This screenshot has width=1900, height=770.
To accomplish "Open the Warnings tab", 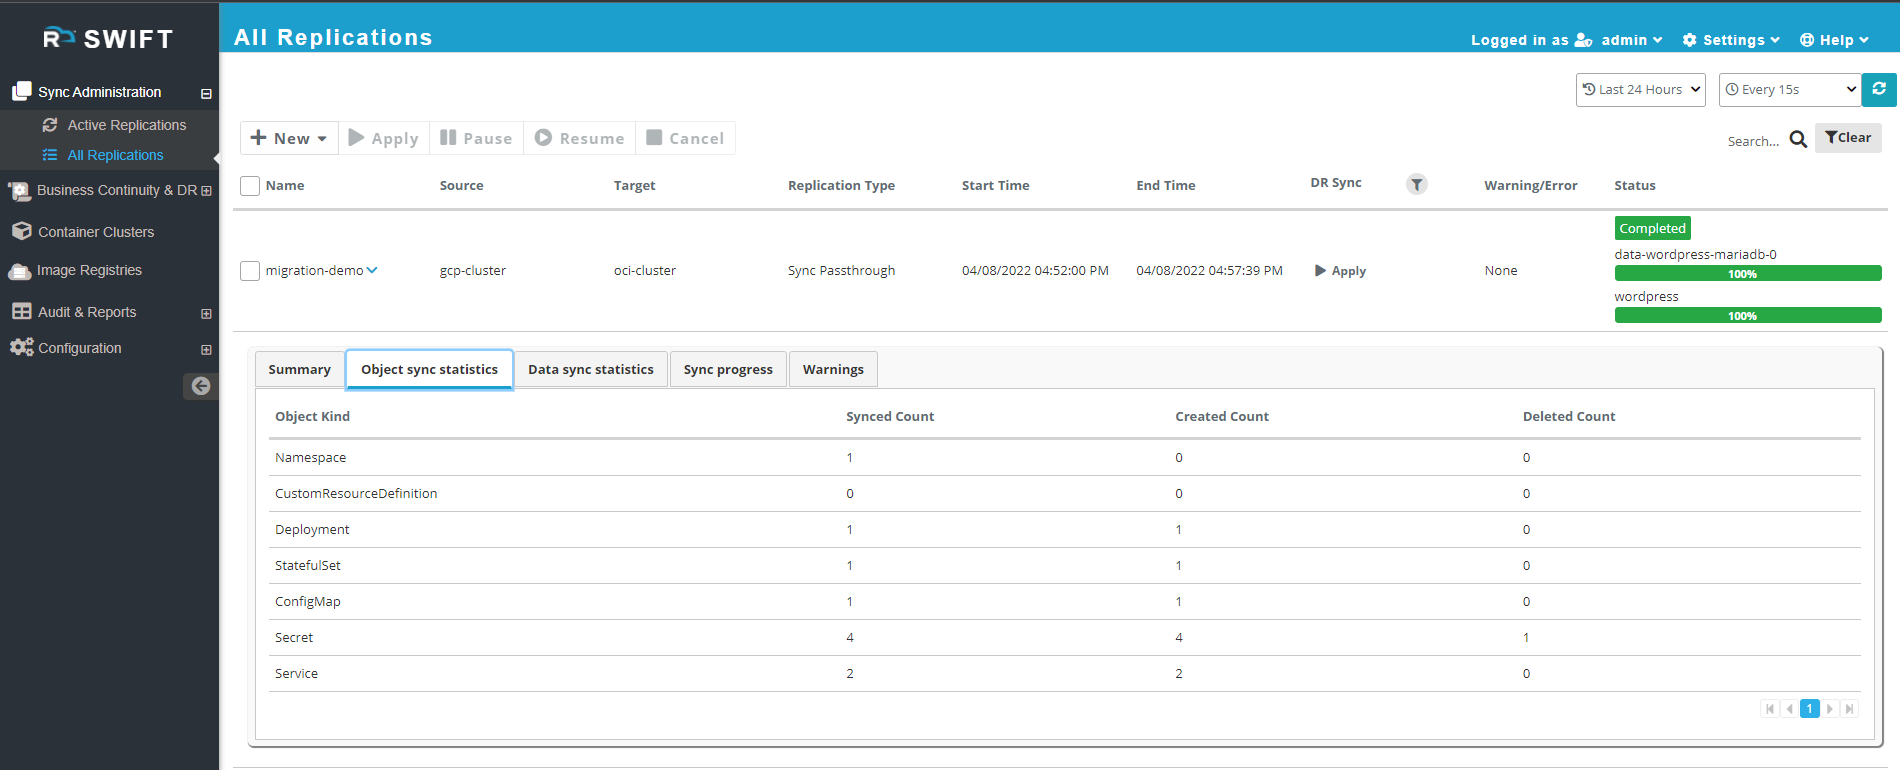I will point(832,369).
